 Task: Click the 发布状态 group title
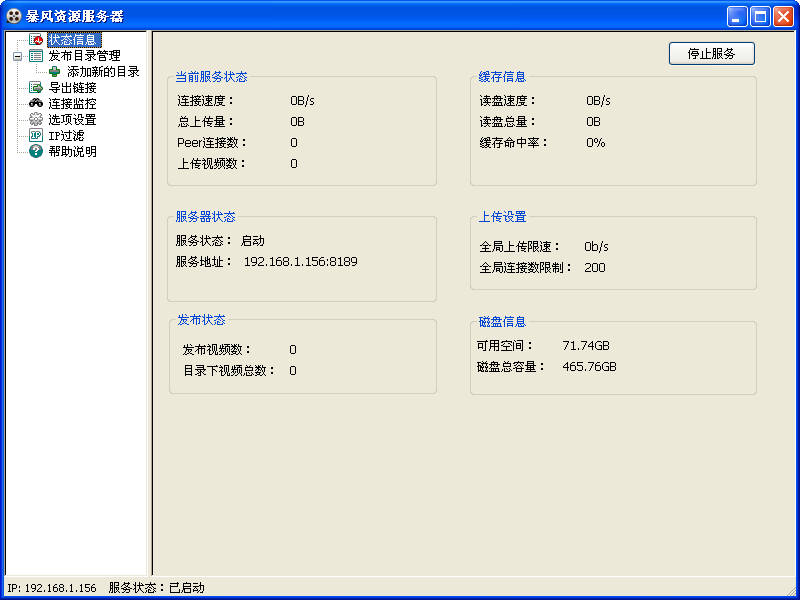point(202,320)
